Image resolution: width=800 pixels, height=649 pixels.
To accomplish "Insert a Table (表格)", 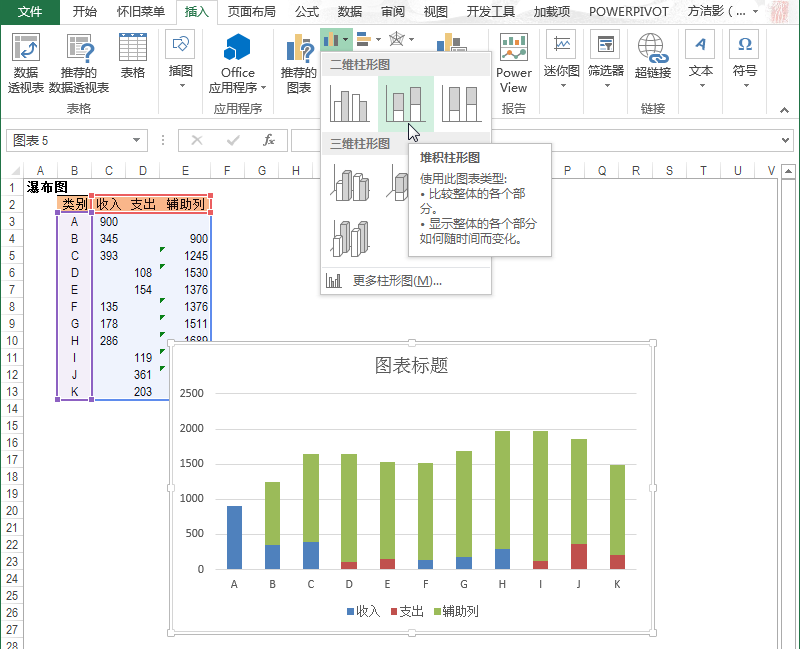I will [133, 56].
